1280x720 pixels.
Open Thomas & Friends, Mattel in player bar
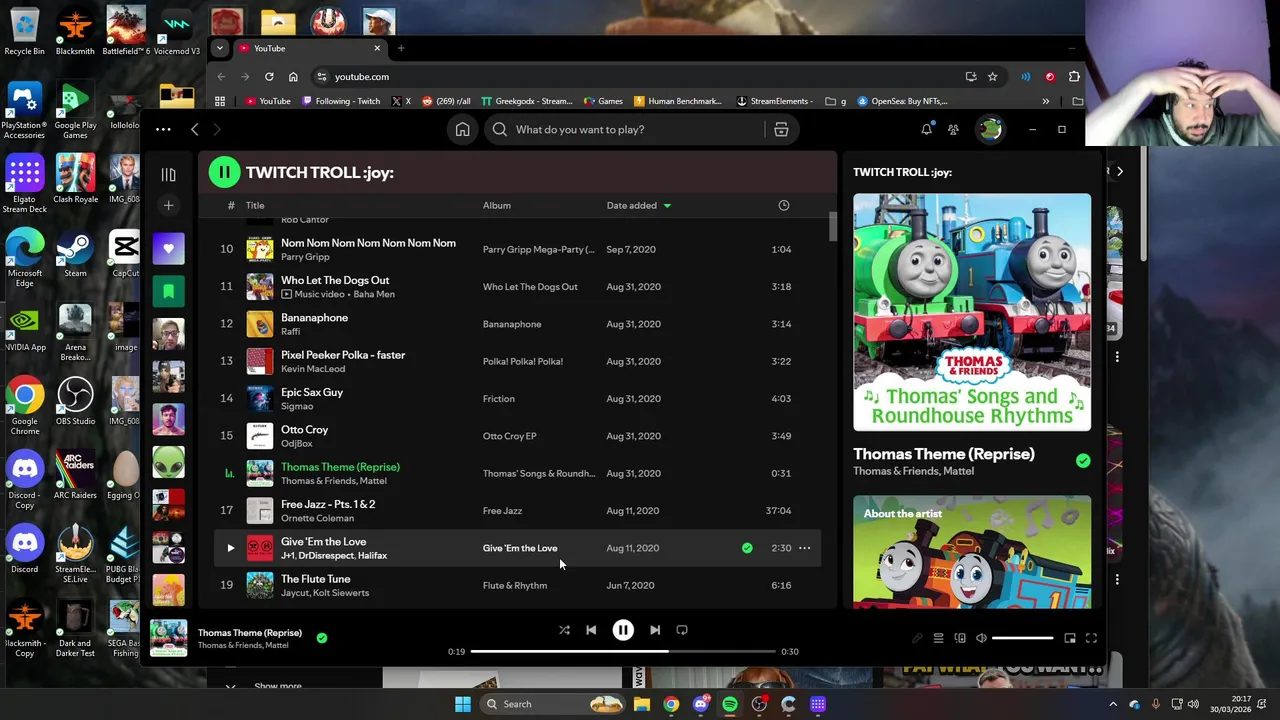coord(243,646)
